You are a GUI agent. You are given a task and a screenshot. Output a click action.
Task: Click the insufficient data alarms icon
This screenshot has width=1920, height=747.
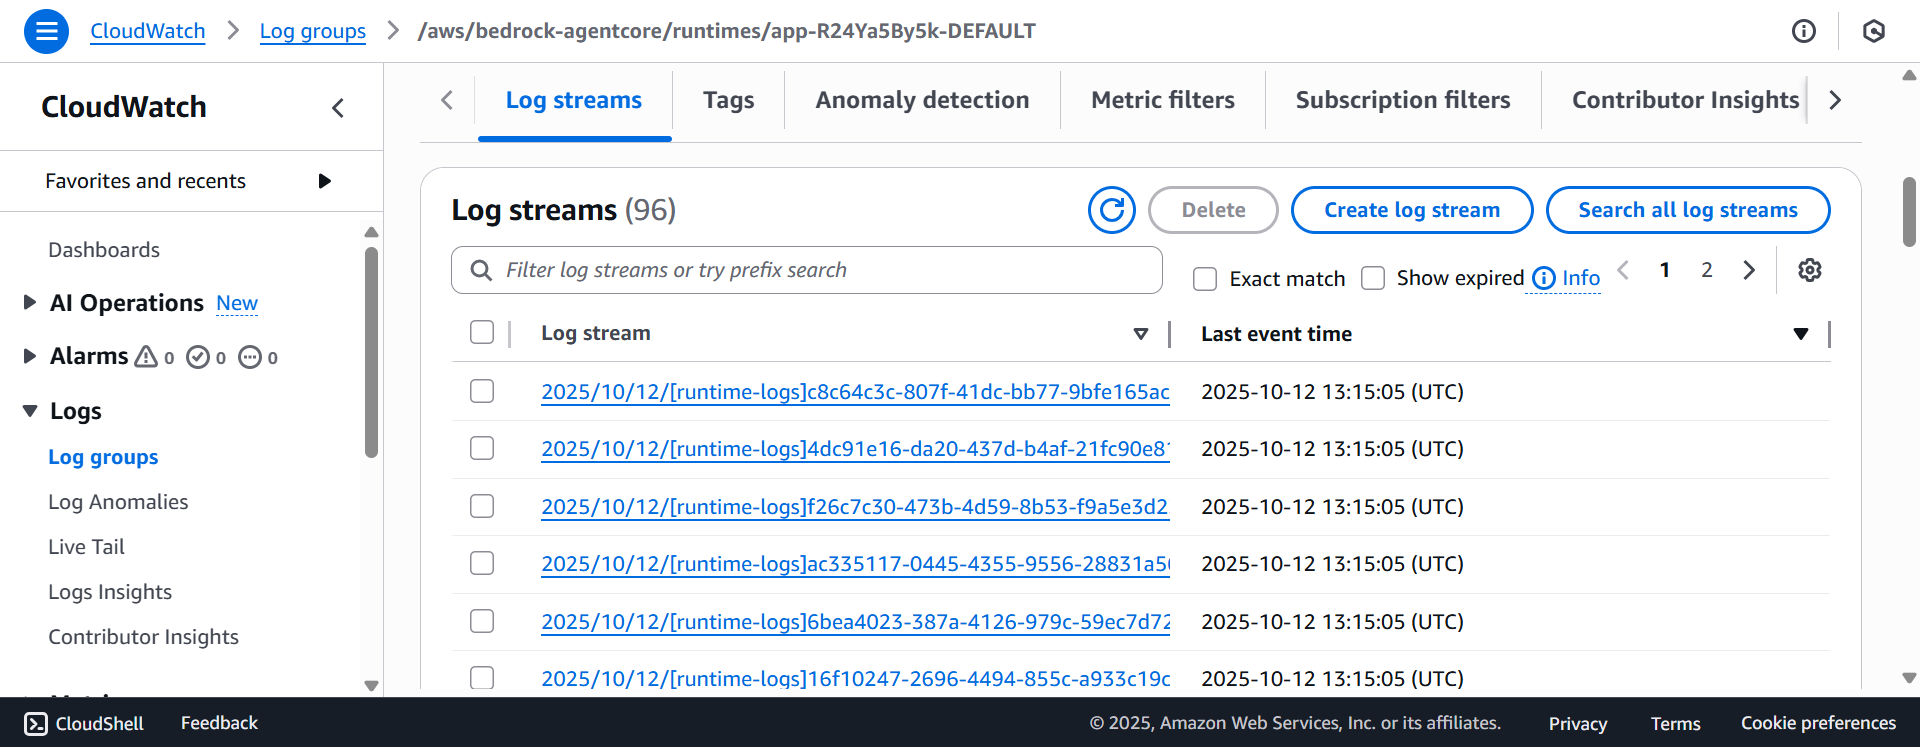250,357
